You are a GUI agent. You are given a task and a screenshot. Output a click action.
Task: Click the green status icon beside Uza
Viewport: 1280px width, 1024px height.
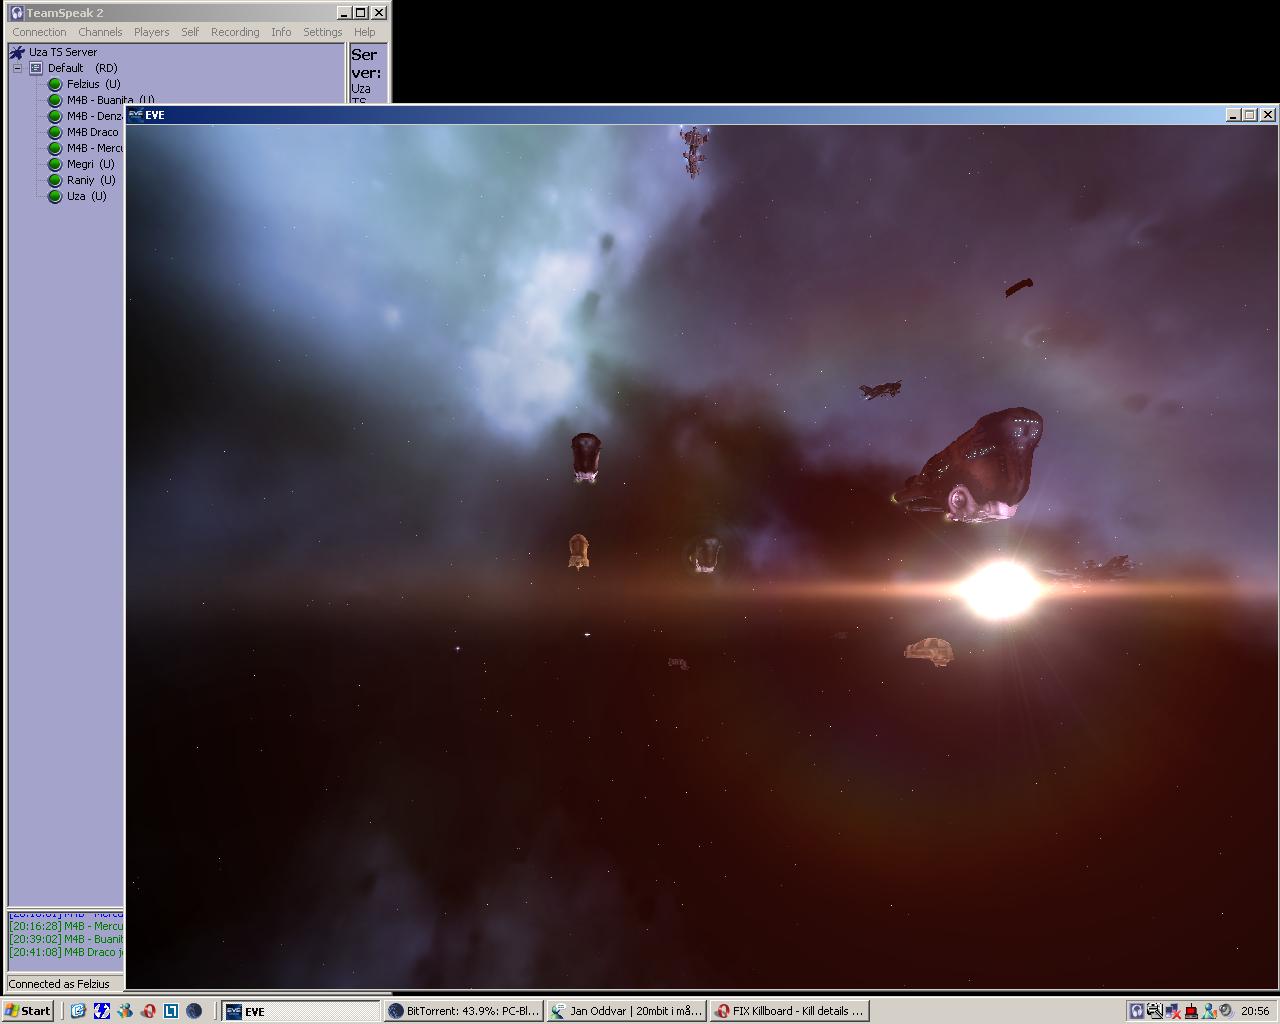tap(55, 196)
